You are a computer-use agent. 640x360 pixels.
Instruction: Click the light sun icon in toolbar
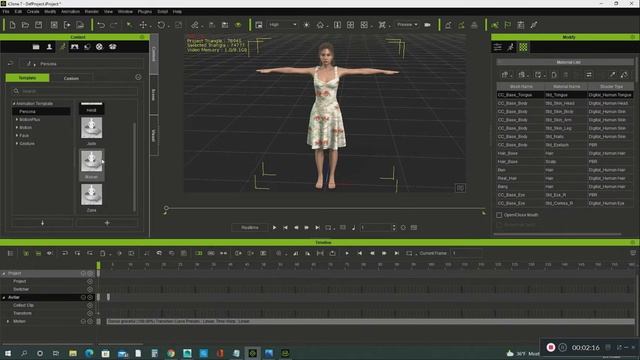pos(307,25)
